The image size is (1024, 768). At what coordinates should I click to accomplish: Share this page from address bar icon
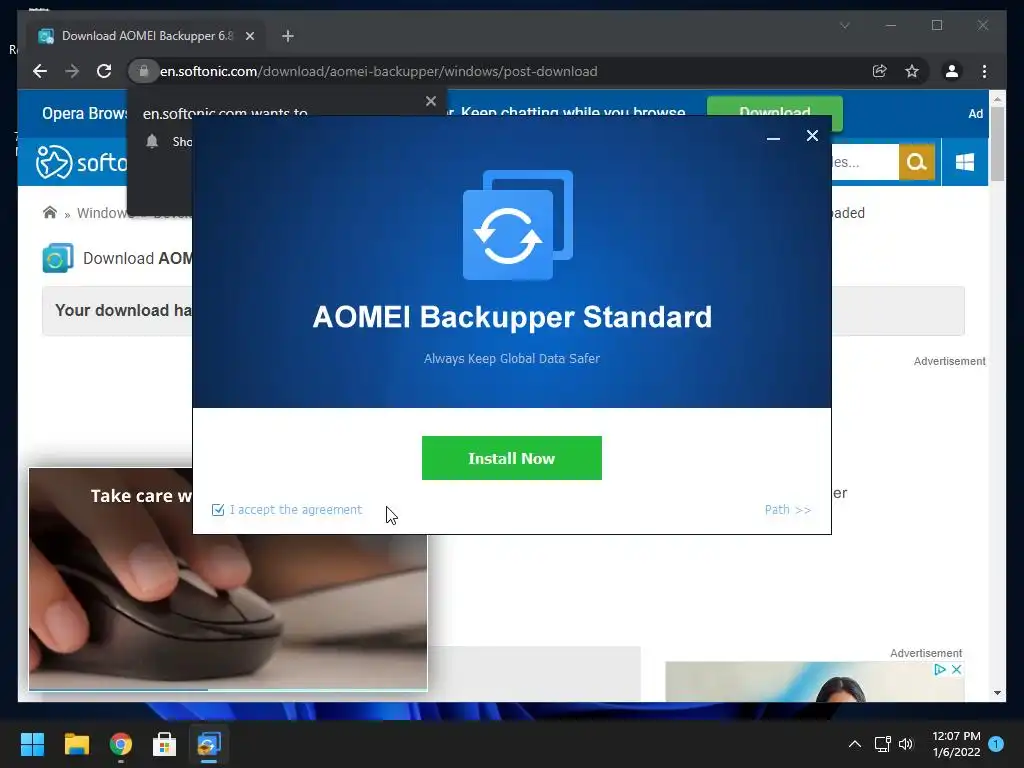[880, 71]
